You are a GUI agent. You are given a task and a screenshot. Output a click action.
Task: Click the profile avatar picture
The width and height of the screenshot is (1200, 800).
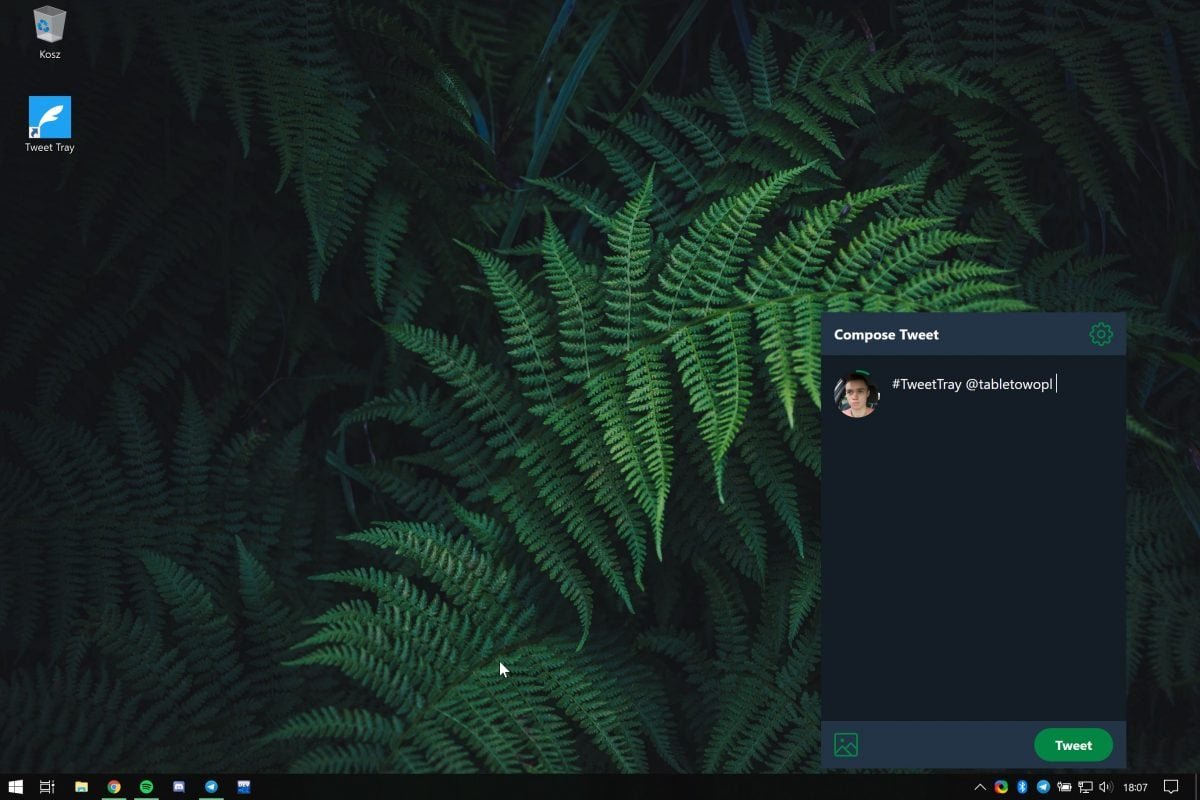(x=857, y=394)
